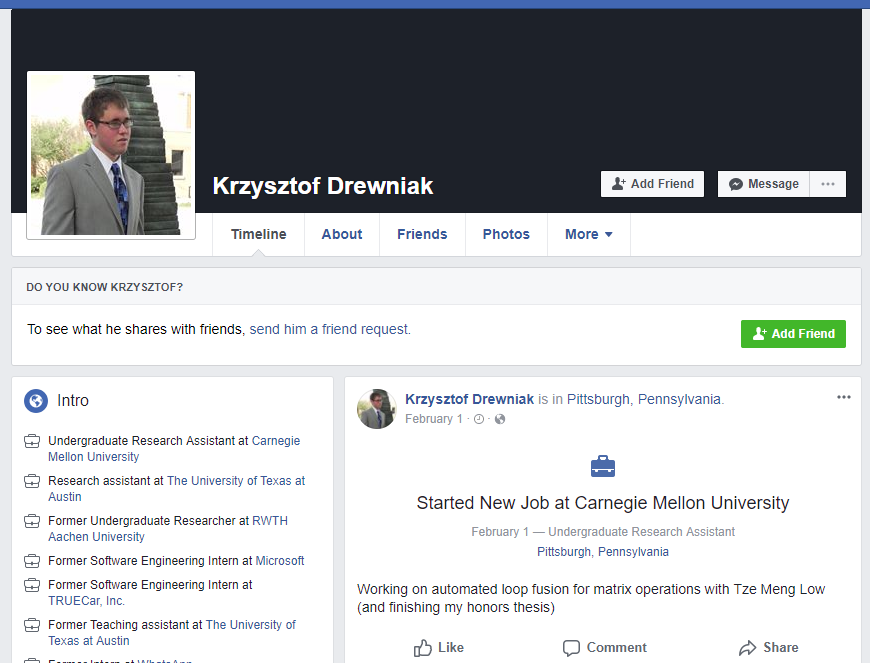Click the Add Friend button on cover photo
This screenshot has height=663, width=870.
tap(652, 184)
